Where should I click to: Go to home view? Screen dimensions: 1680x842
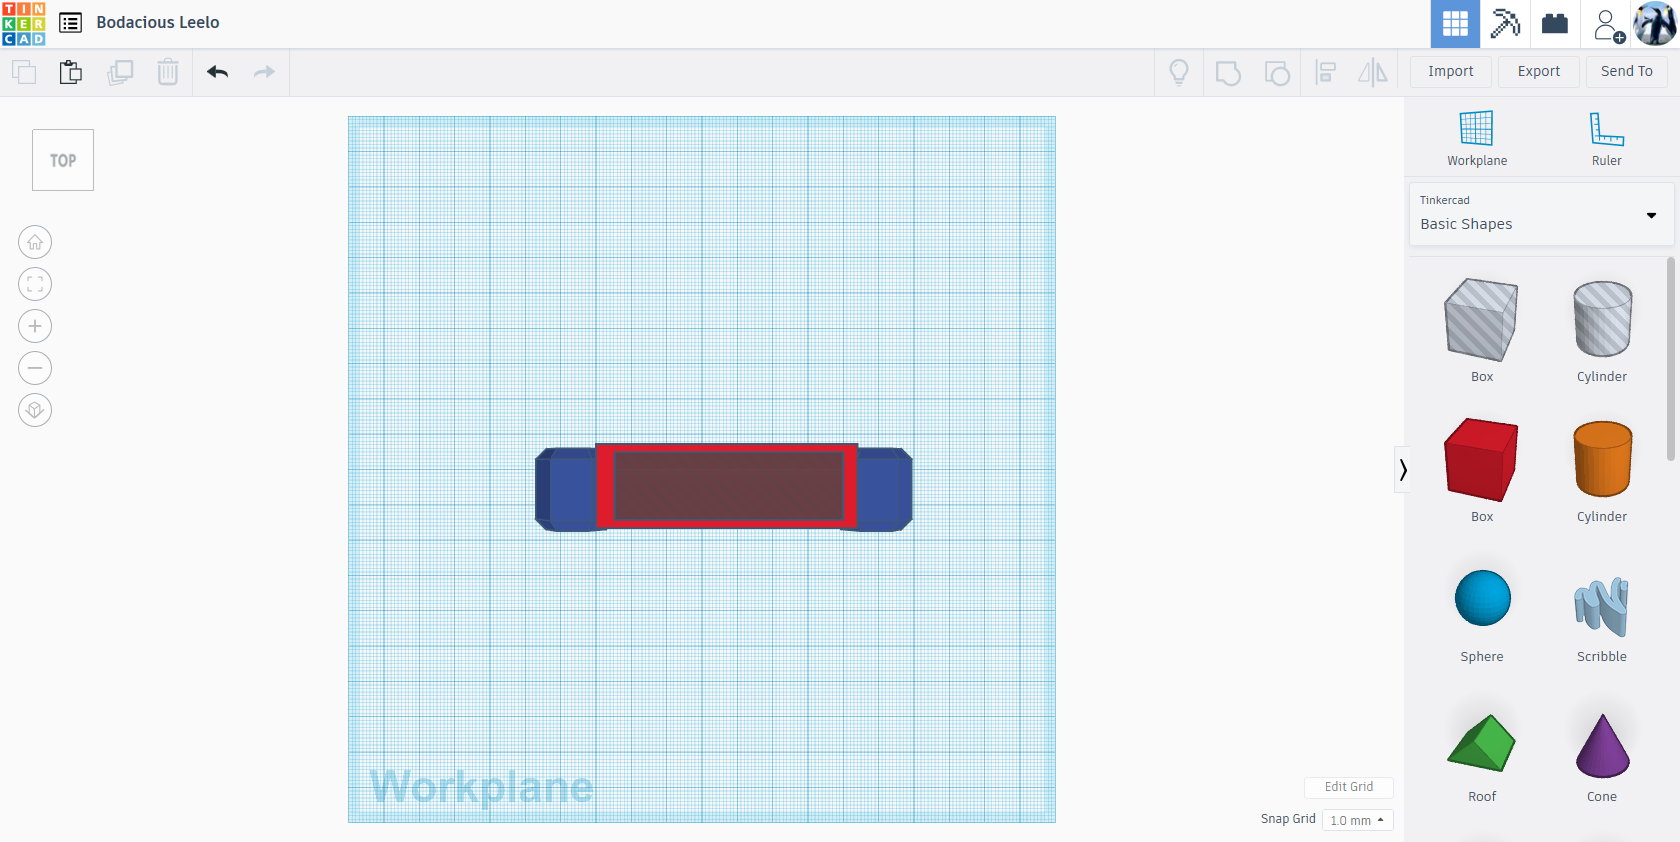pos(35,242)
